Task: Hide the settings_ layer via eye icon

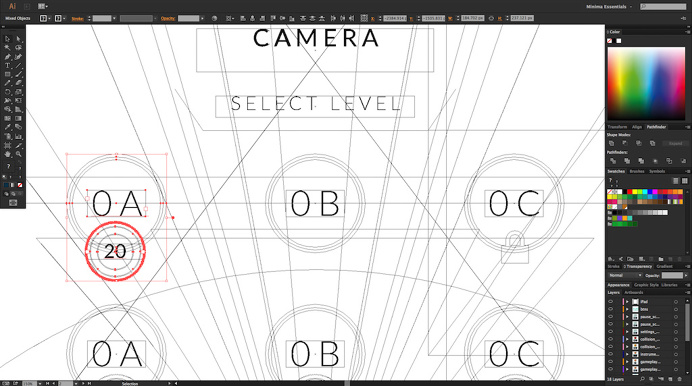Action: [611, 332]
